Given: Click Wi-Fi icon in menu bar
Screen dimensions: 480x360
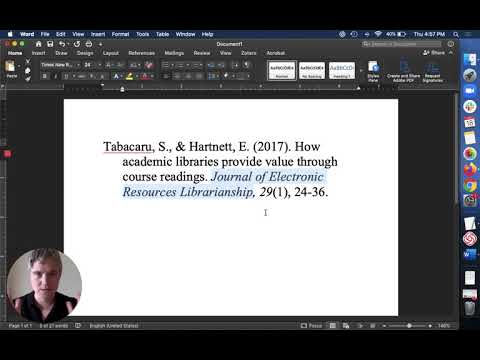Looking at the screenshot, I should coord(378,34).
